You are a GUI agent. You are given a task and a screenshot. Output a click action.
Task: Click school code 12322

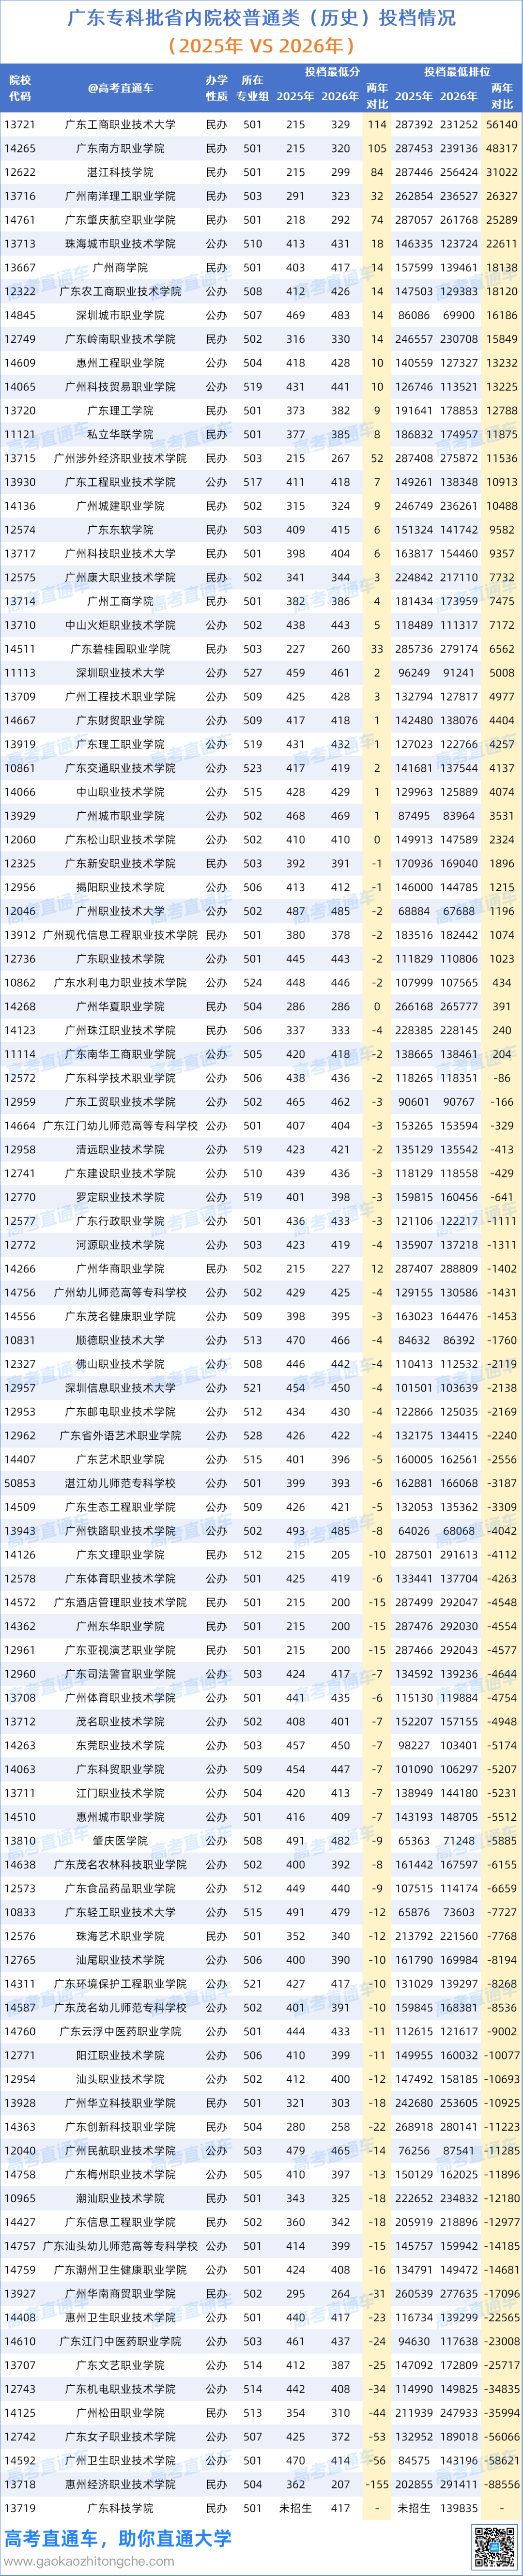pyautogui.click(x=20, y=292)
